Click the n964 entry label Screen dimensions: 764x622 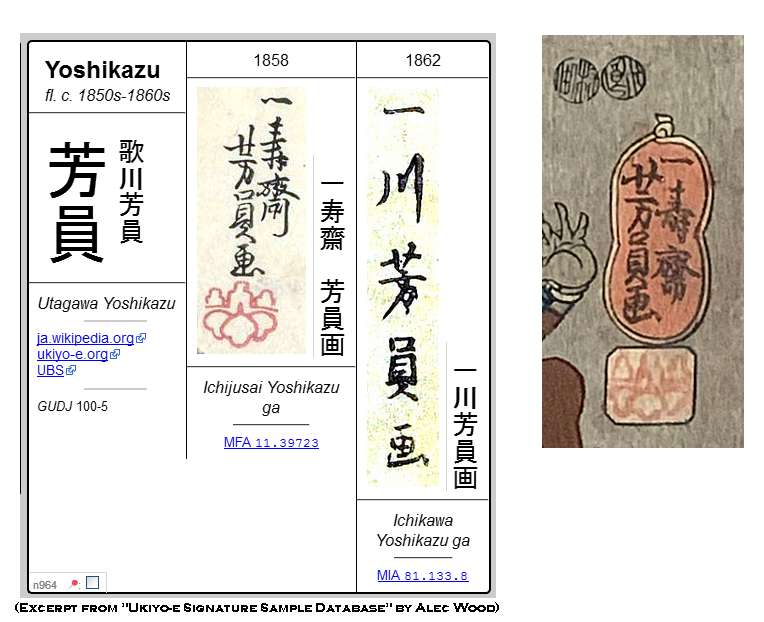pos(44,585)
